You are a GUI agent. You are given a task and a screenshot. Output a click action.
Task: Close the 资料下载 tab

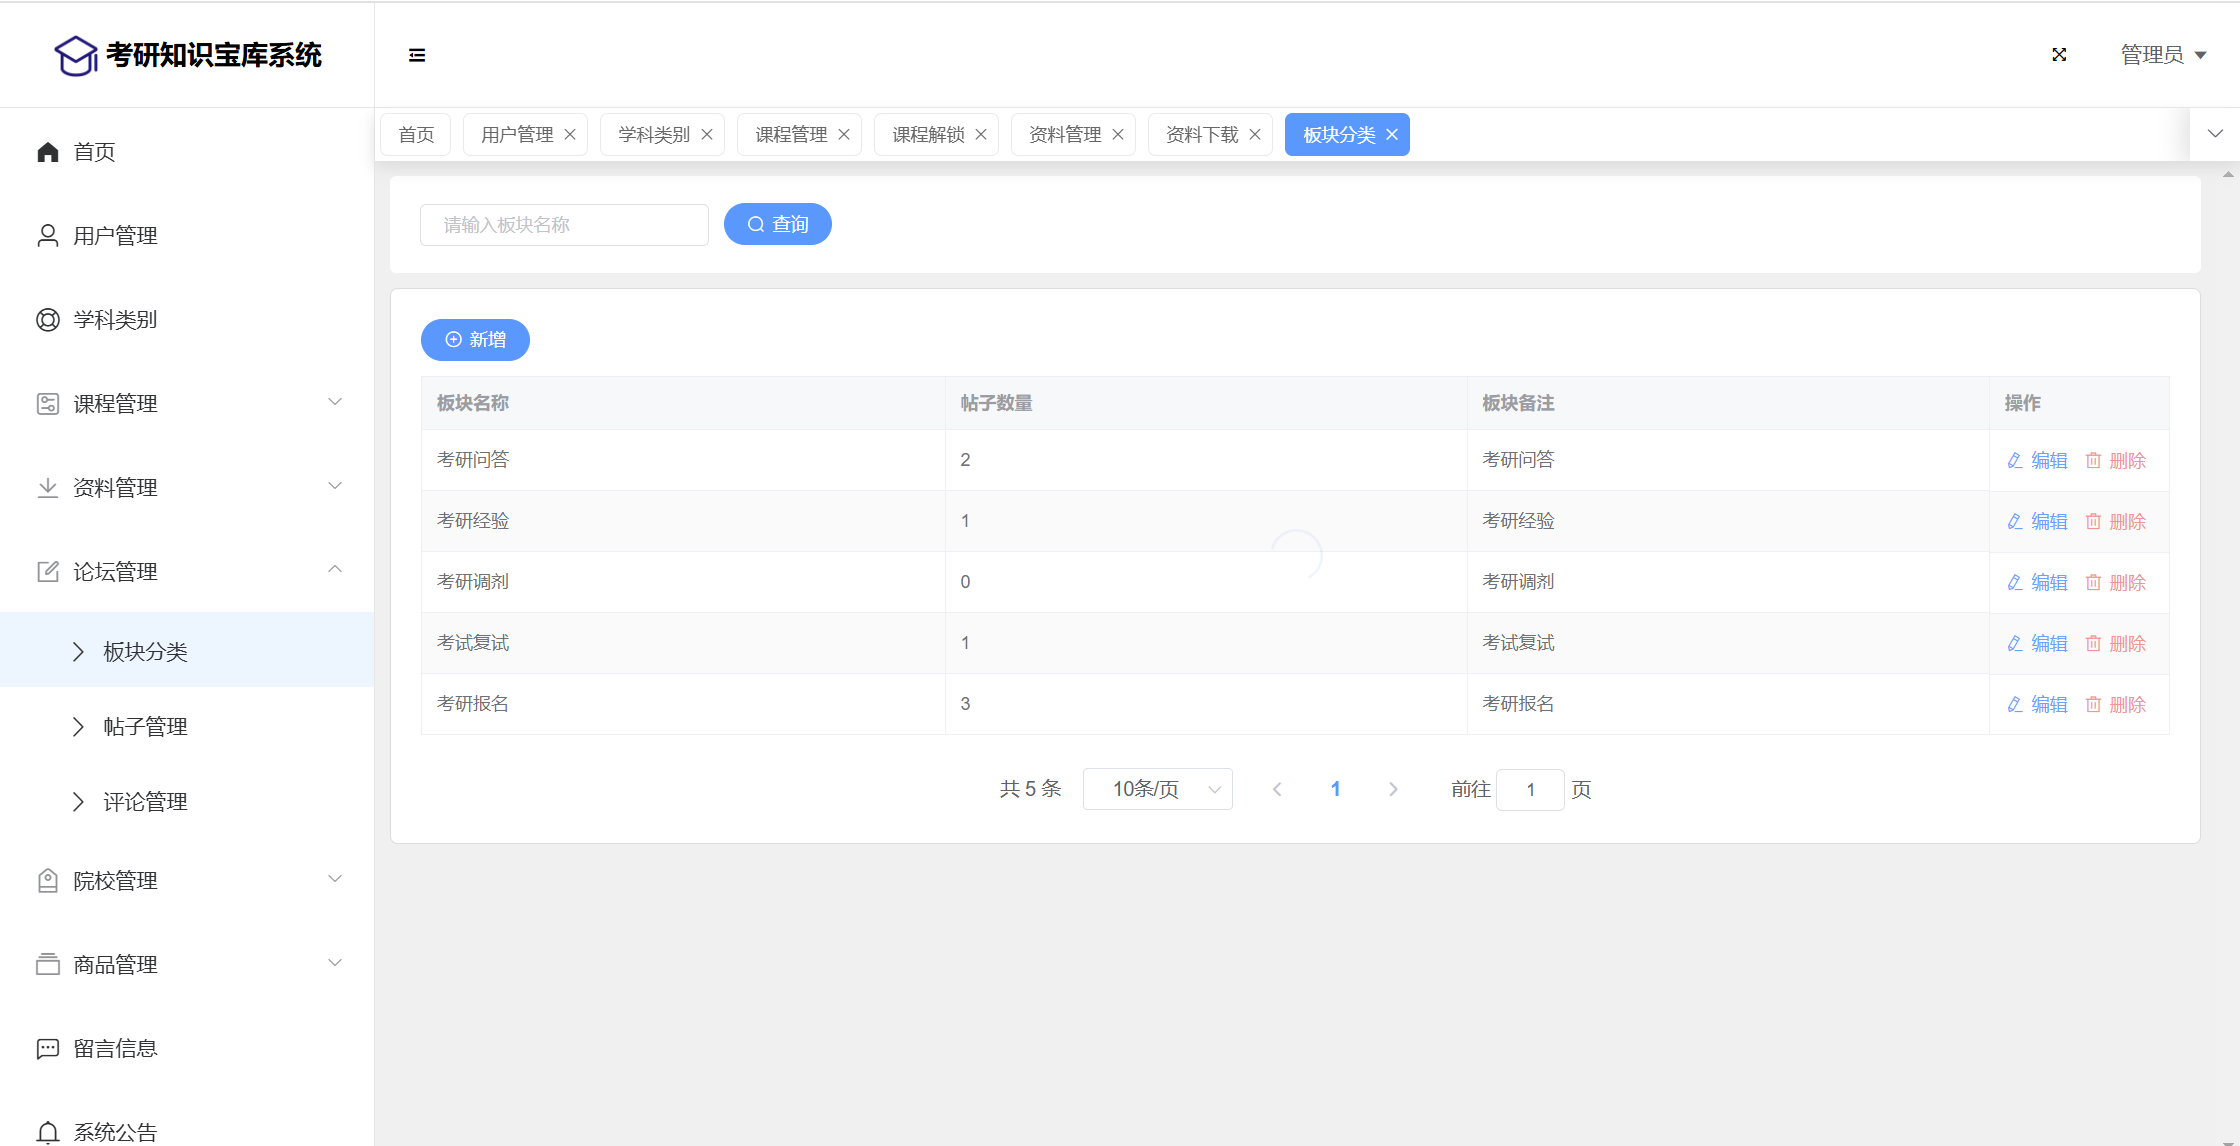click(x=1255, y=135)
